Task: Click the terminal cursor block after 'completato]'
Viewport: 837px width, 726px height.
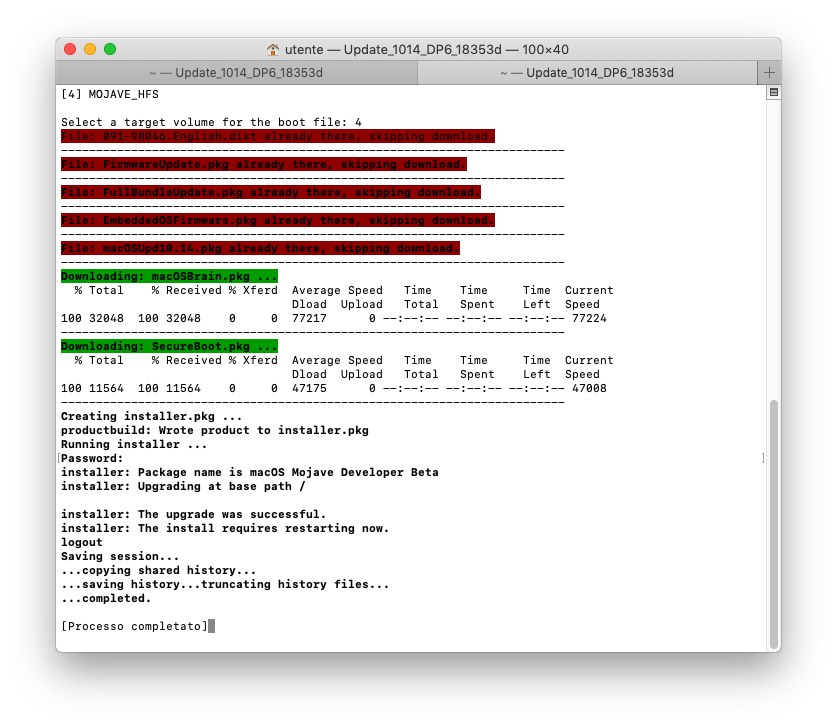Action: pos(211,626)
